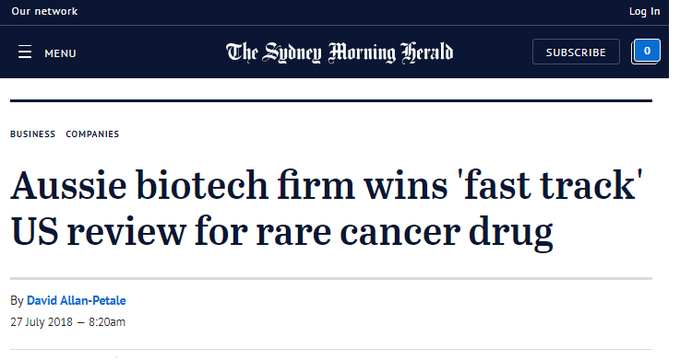The height and width of the screenshot is (360, 680).
Task: Click the 'fast track' phrase in the headline
Action: 553,185
